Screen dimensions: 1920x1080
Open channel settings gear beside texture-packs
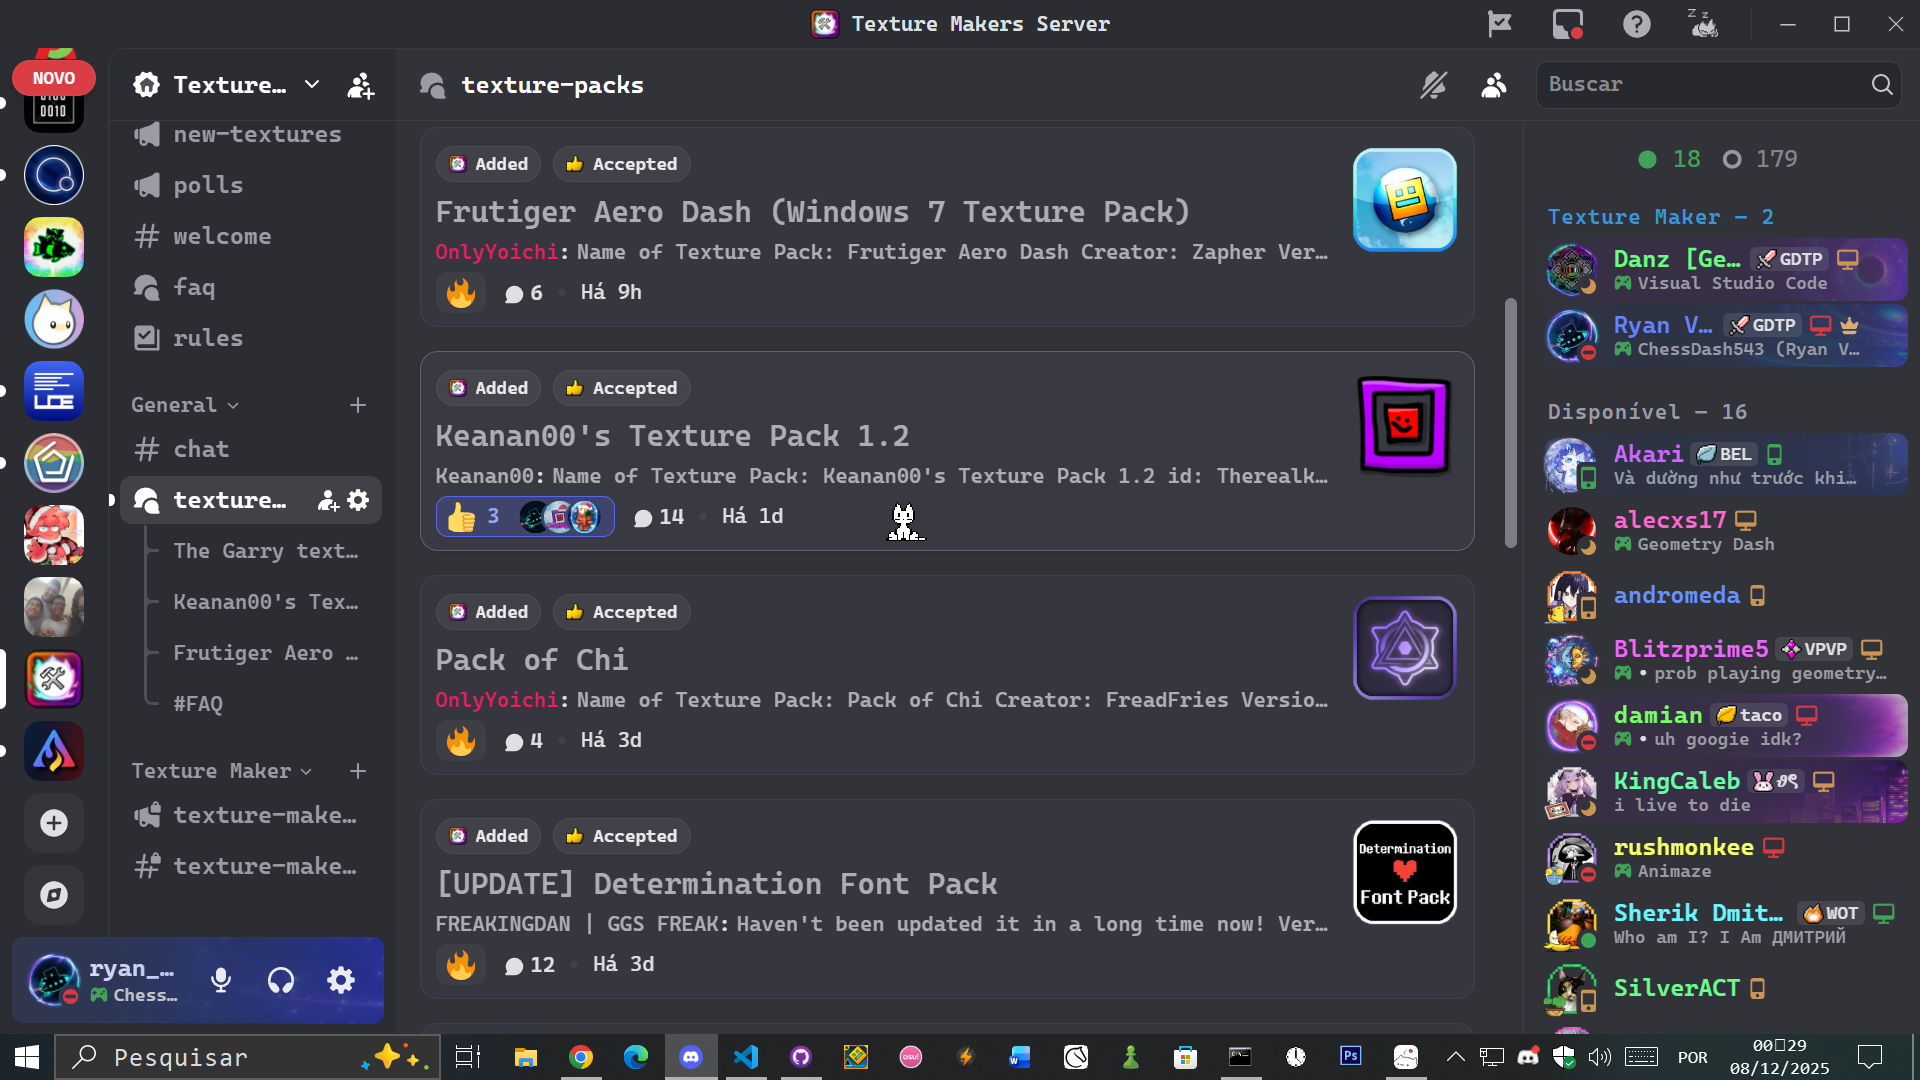pos(359,500)
